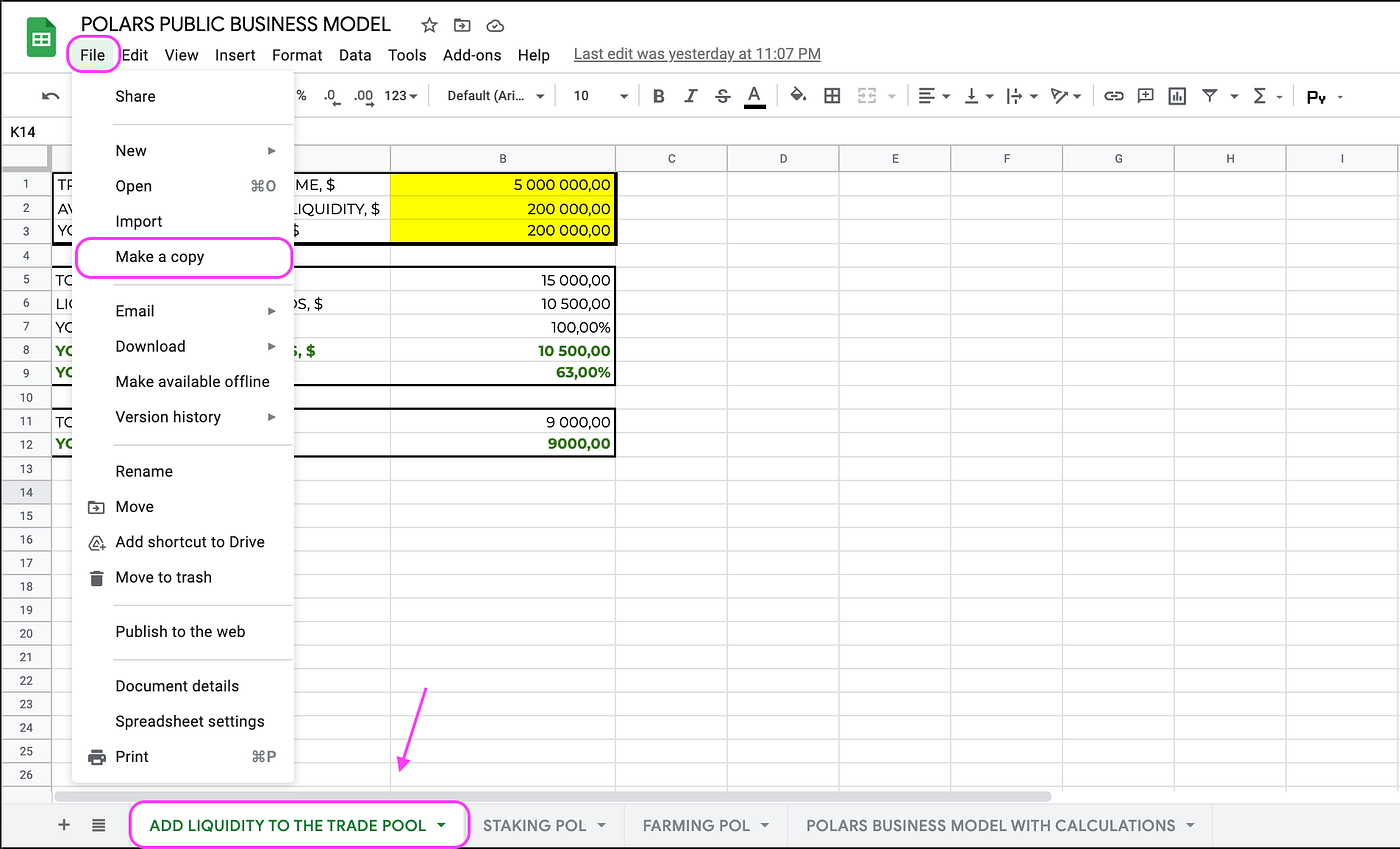Click the Functions sigma icon
The image size is (1400, 849).
coord(1259,96)
